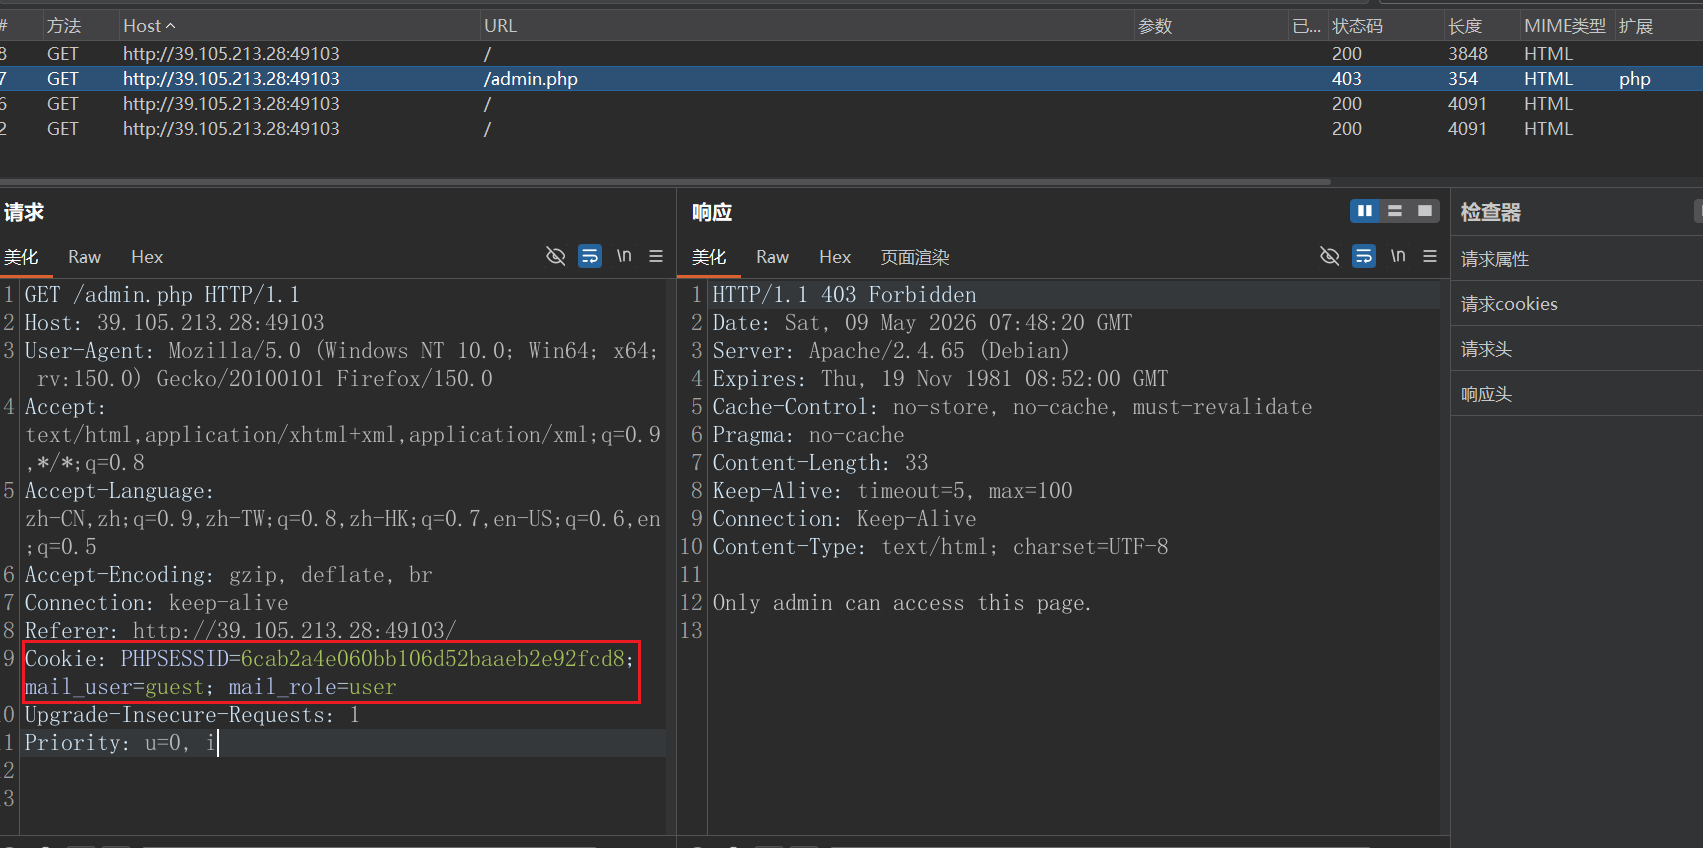Toggle word wrap in the request panel
This screenshot has height=848, width=1703.
tap(590, 256)
